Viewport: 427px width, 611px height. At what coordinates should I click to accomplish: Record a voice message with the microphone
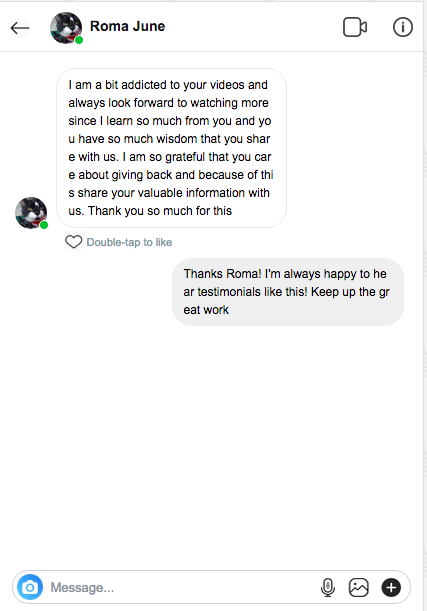point(328,587)
